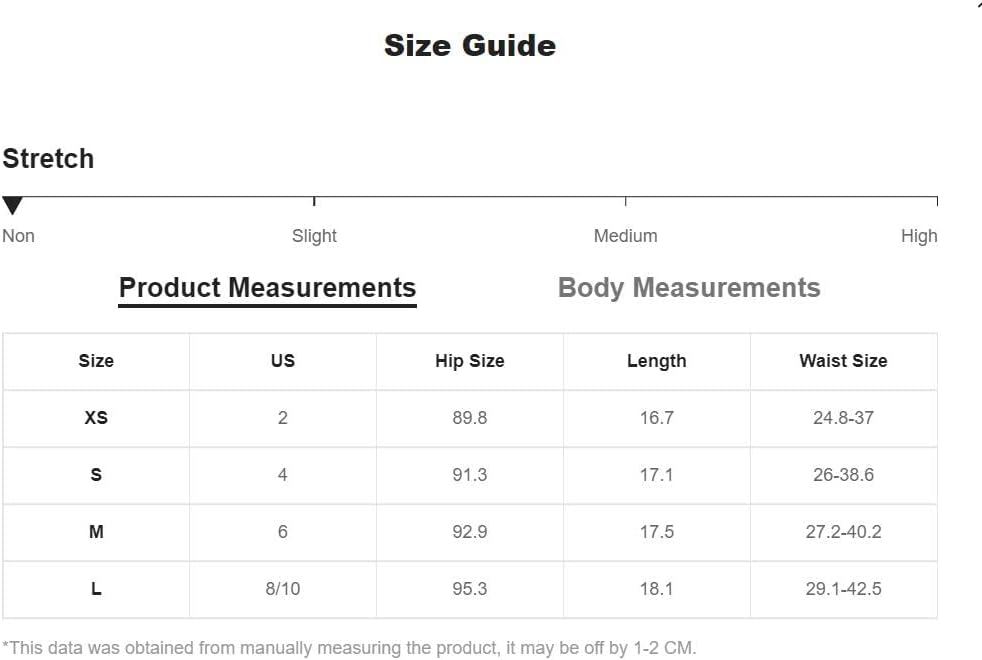Click the Stretch section heading

pyautogui.click(x=48, y=158)
